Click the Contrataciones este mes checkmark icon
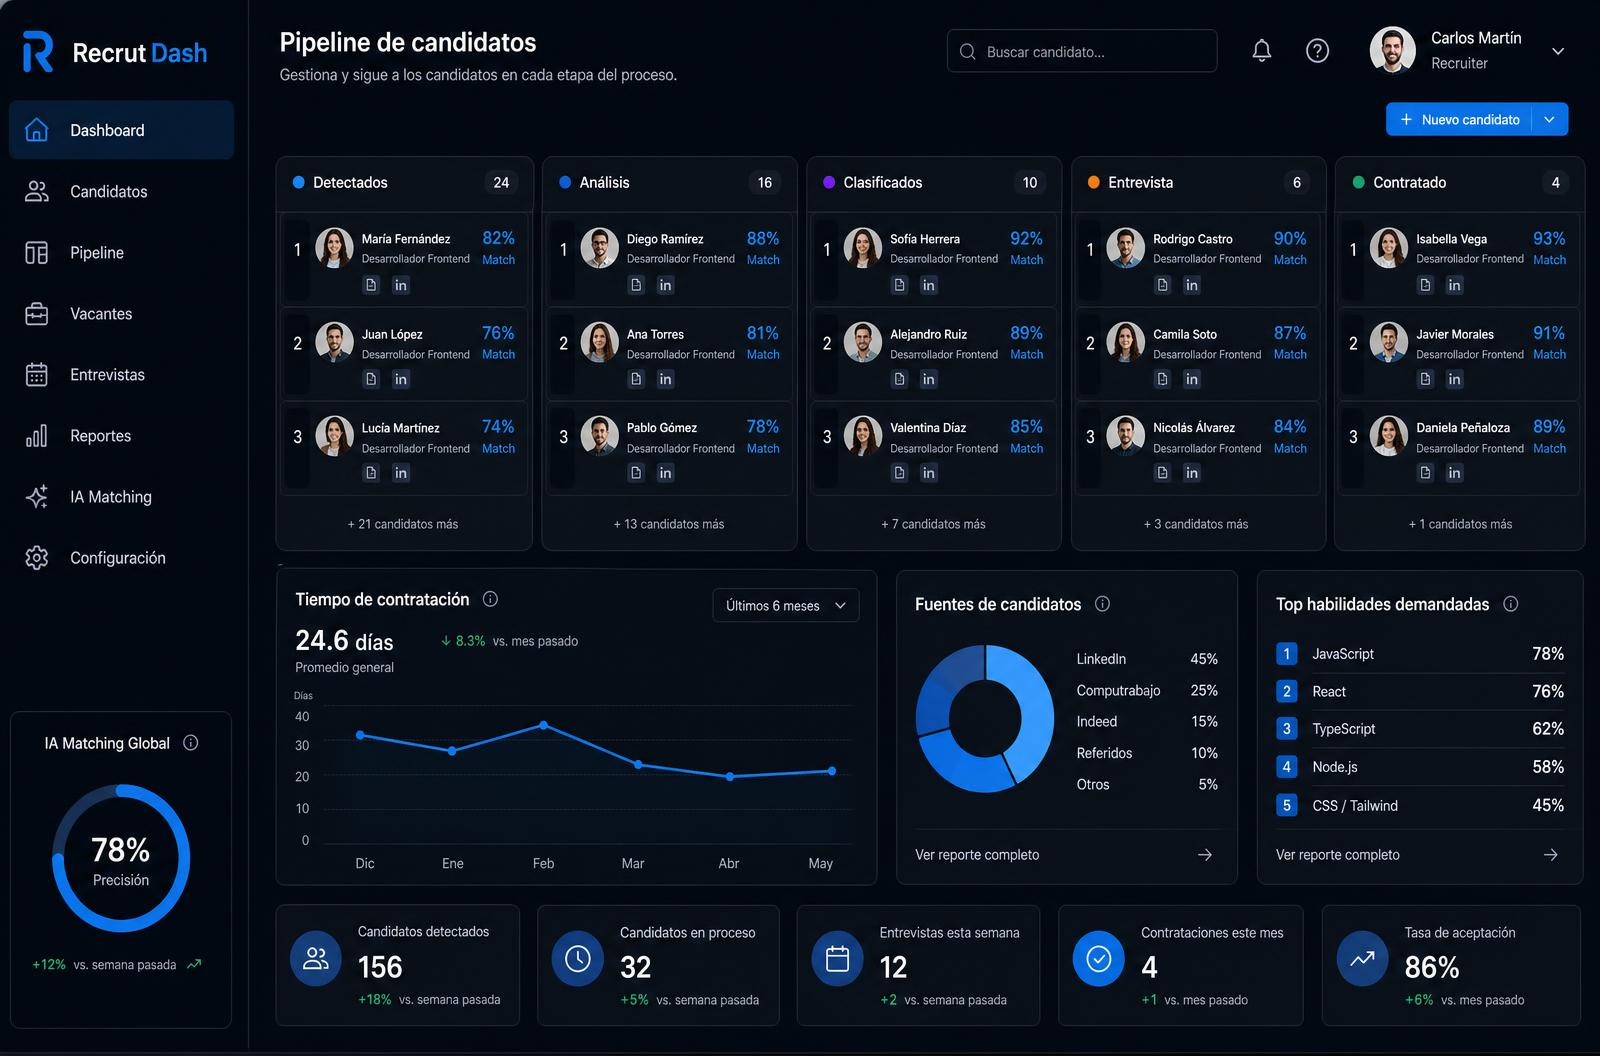Viewport: 1600px width, 1056px height. click(x=1099, y=958)
